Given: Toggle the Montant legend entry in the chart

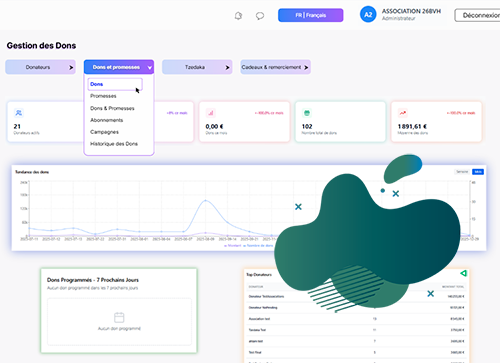Looking at the screenshot, I should tap(233, 245).
